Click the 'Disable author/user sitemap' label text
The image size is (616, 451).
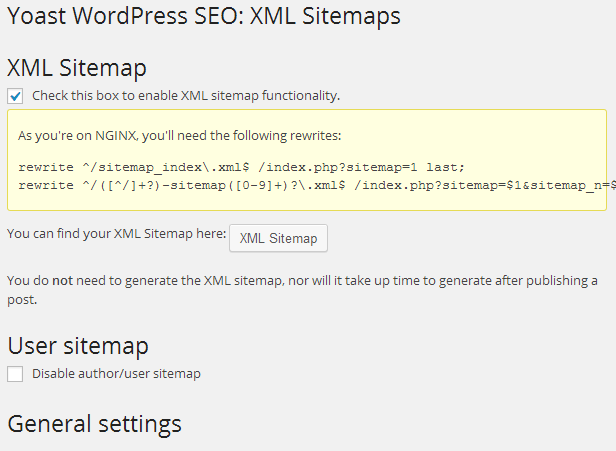point(116,374)
